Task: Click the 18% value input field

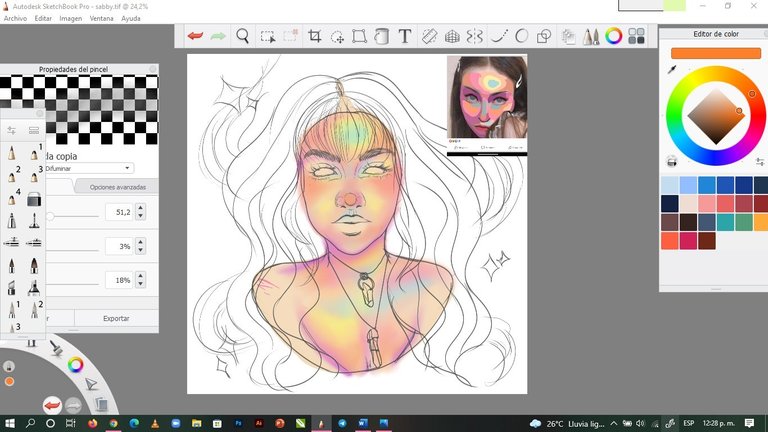Action: 119,280
